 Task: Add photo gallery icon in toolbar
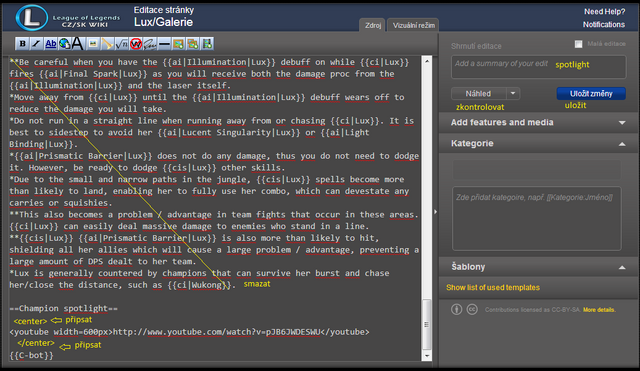193,44
